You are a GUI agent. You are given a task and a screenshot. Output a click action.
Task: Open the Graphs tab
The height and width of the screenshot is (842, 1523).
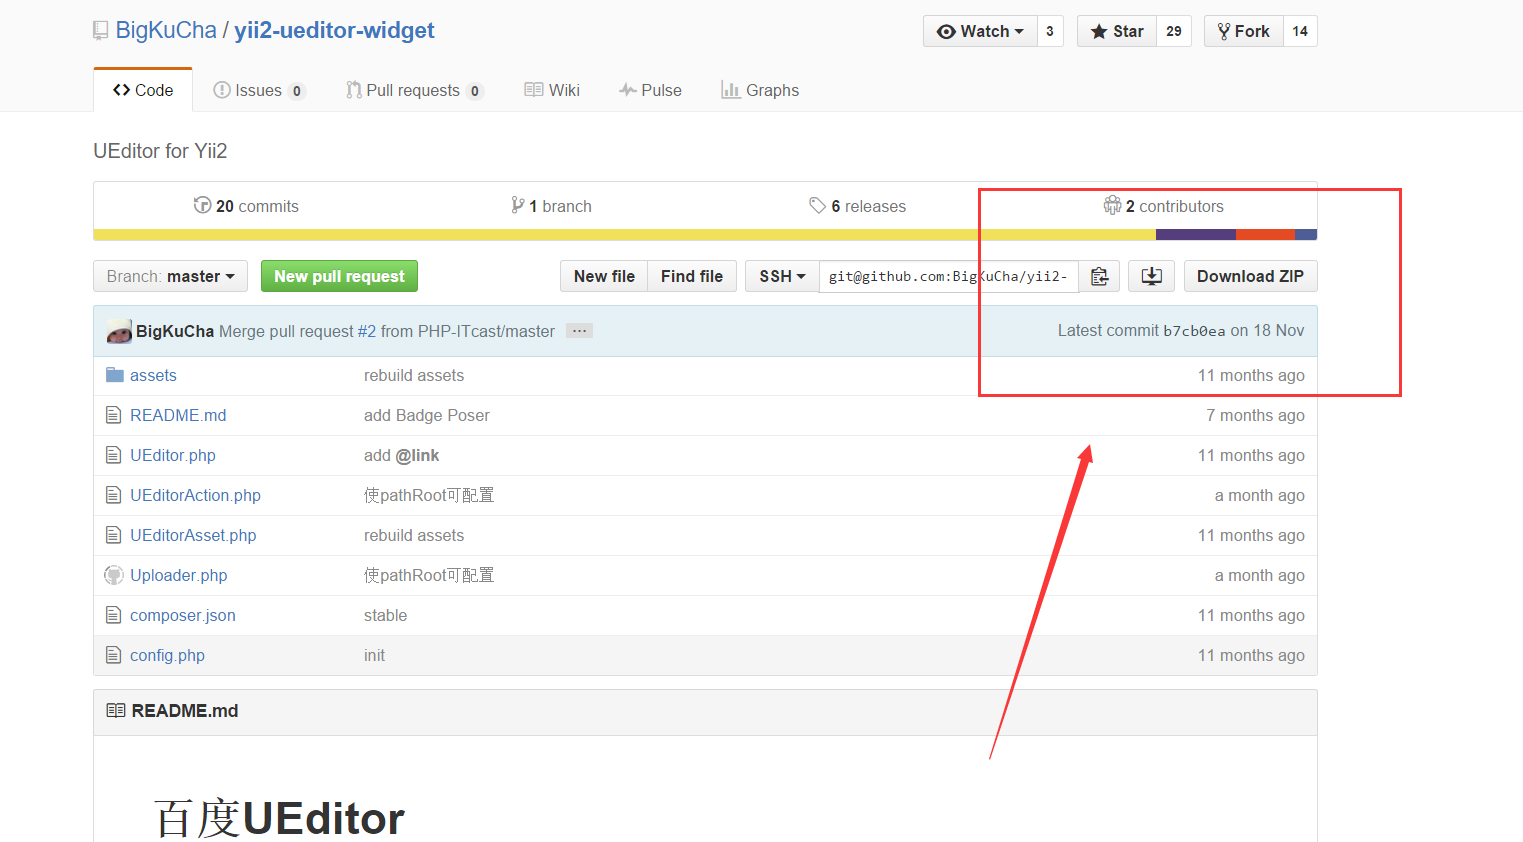(760, 90)
